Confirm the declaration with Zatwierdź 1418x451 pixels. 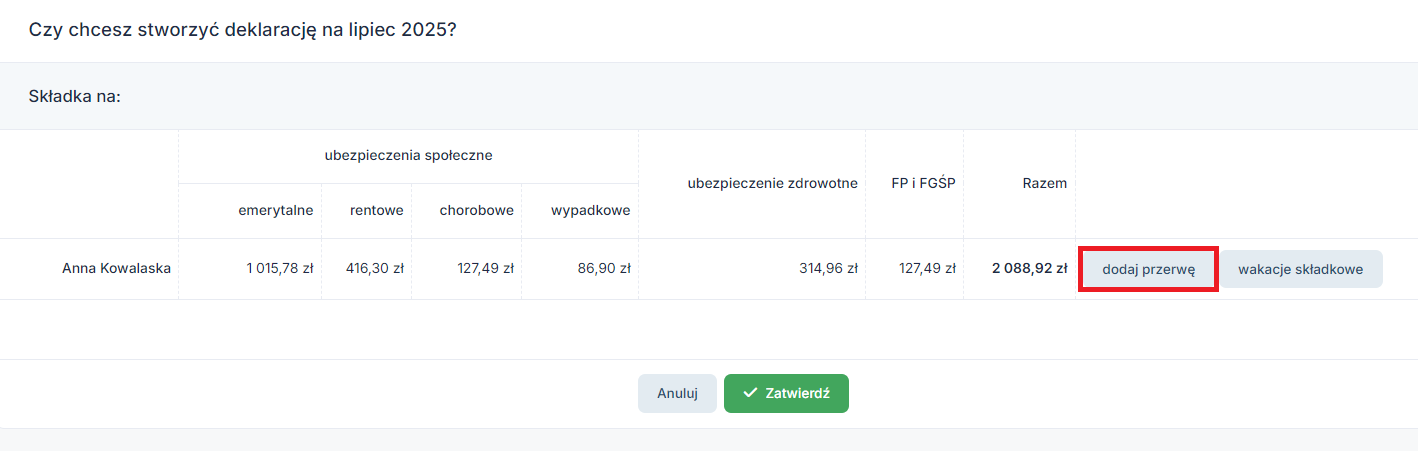click(x=786, y=393)
